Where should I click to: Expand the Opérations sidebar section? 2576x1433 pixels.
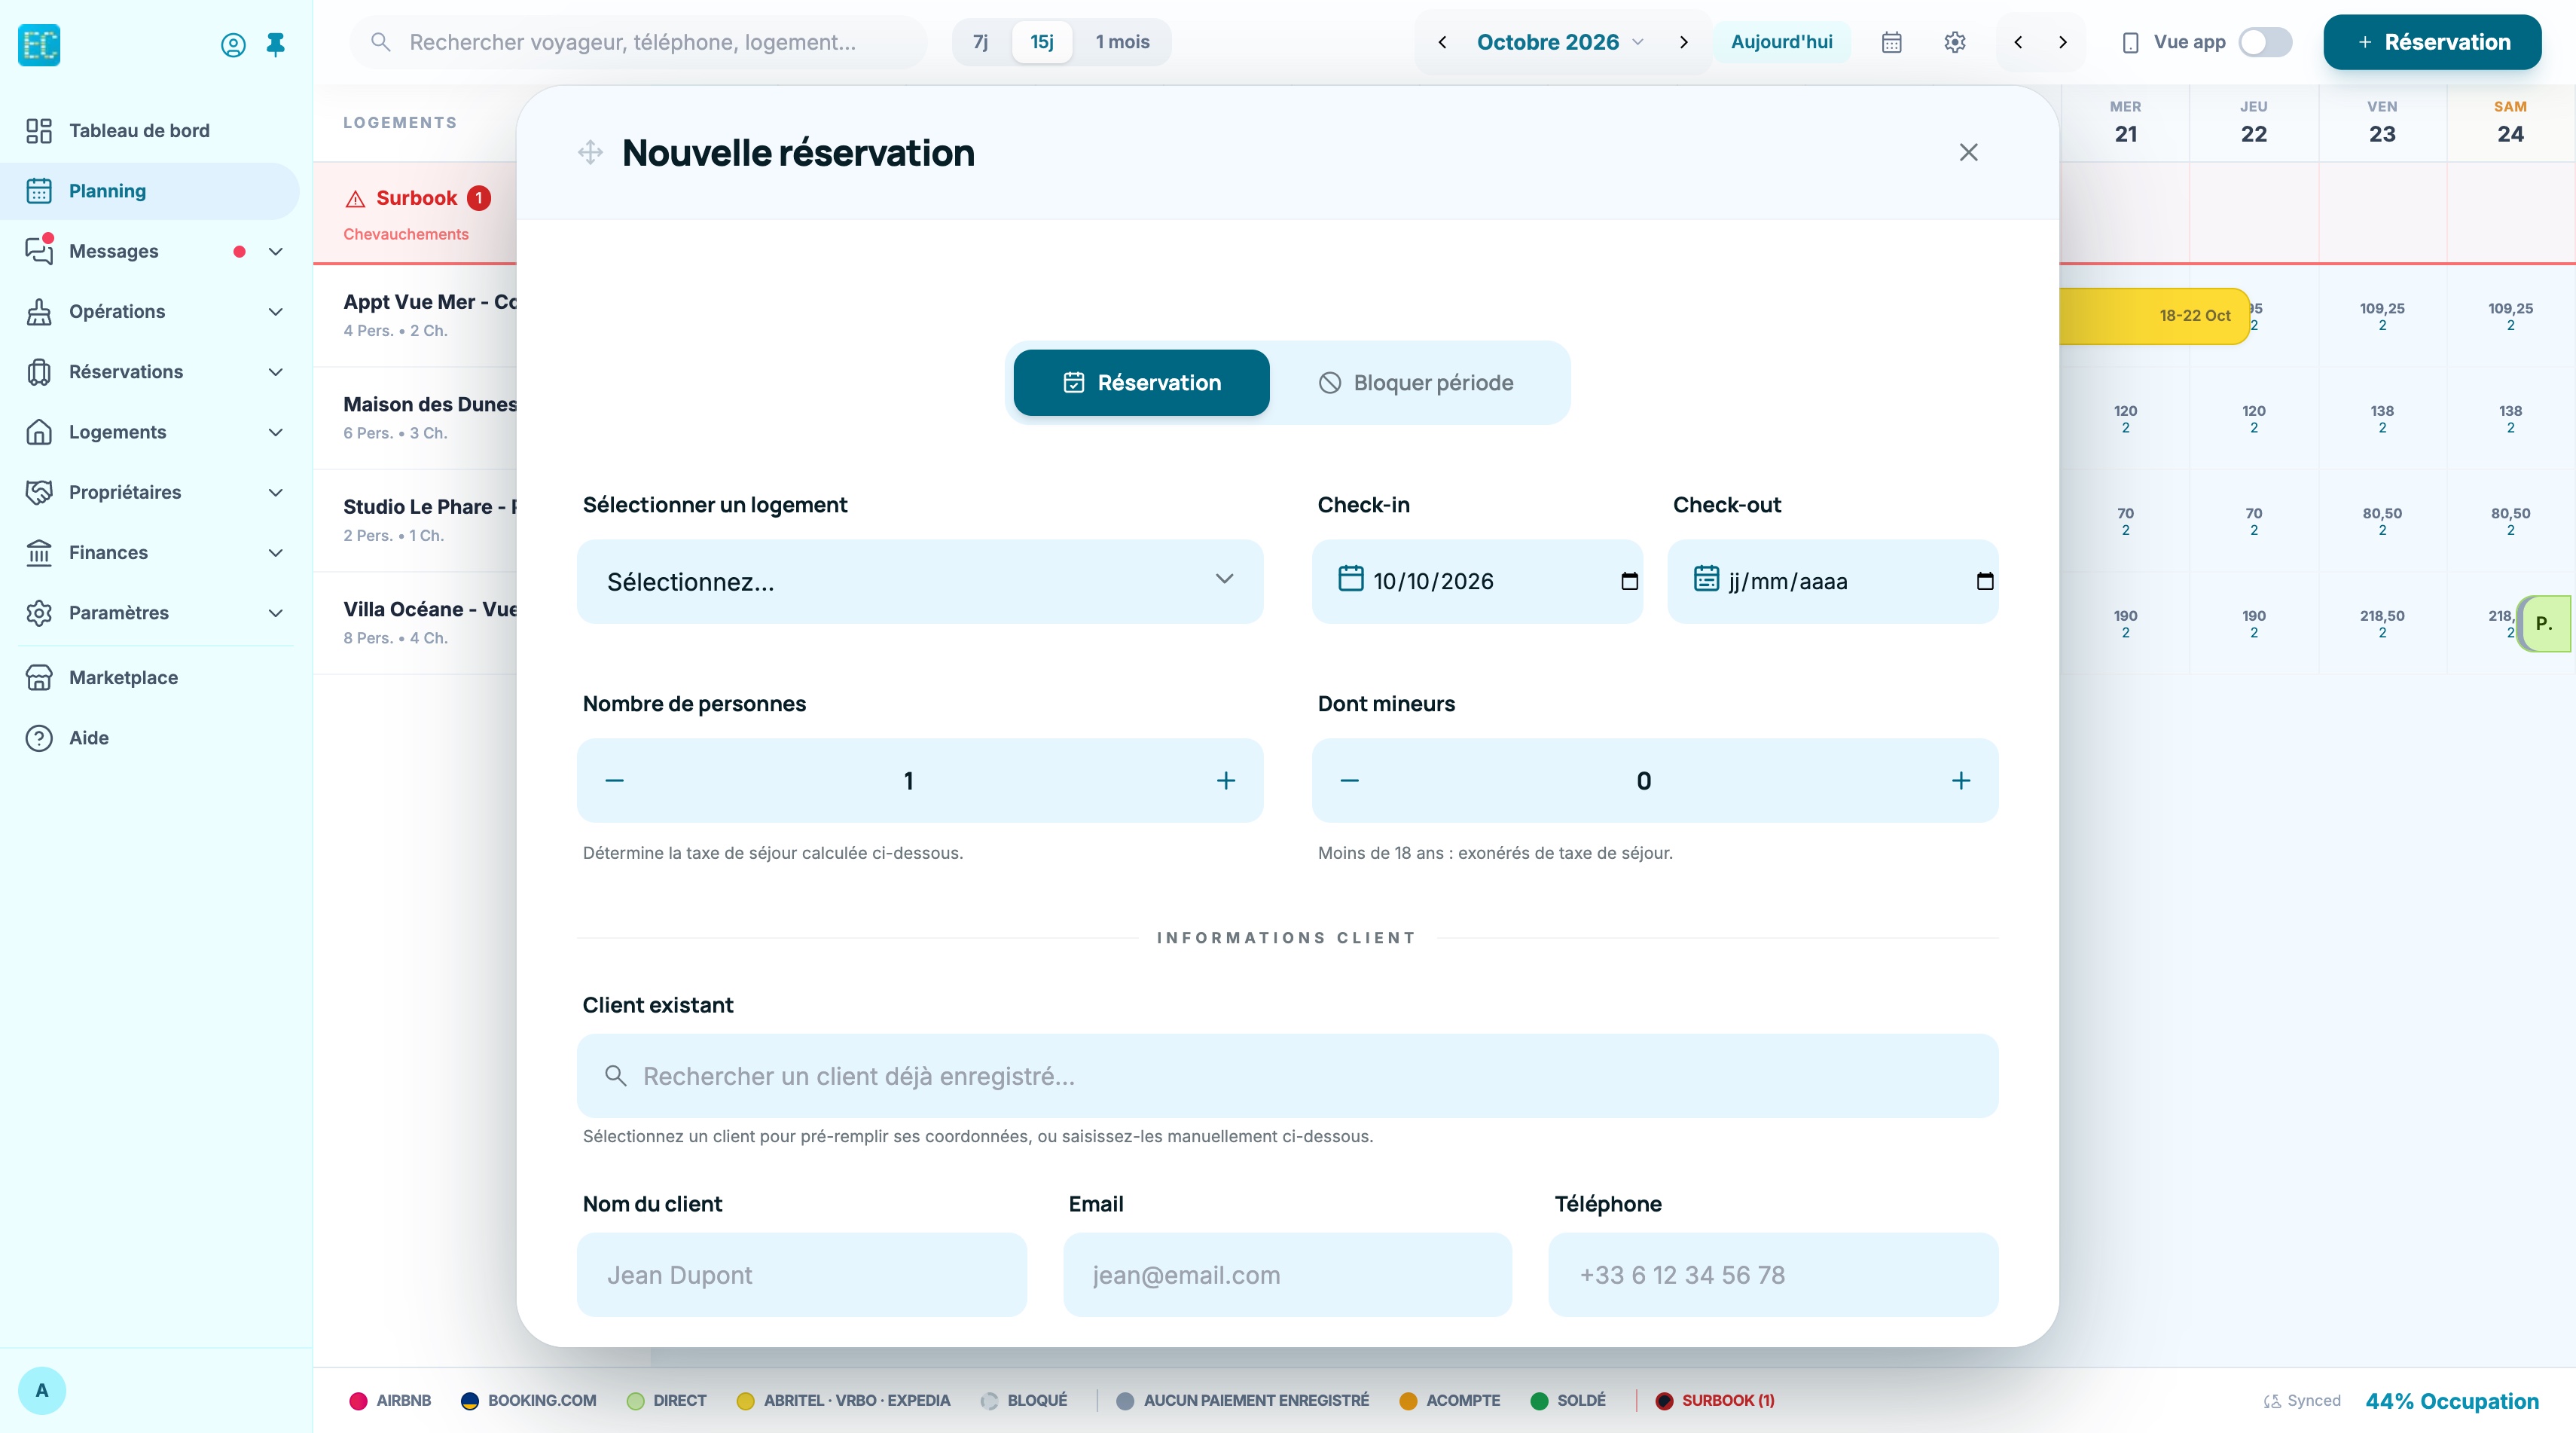pyautogui.click(x=276, y=311)
